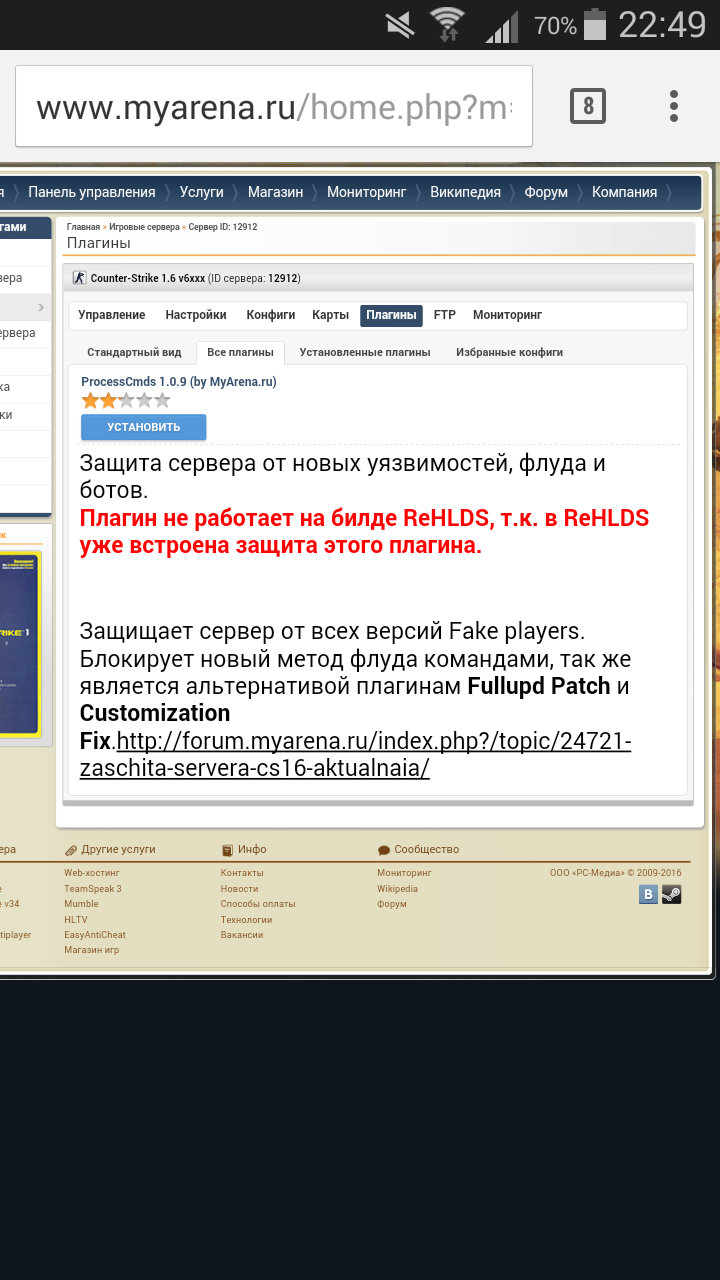The image size is (720, 1280).
Task: Open Технологии footer link
Action: coord(247,920)
